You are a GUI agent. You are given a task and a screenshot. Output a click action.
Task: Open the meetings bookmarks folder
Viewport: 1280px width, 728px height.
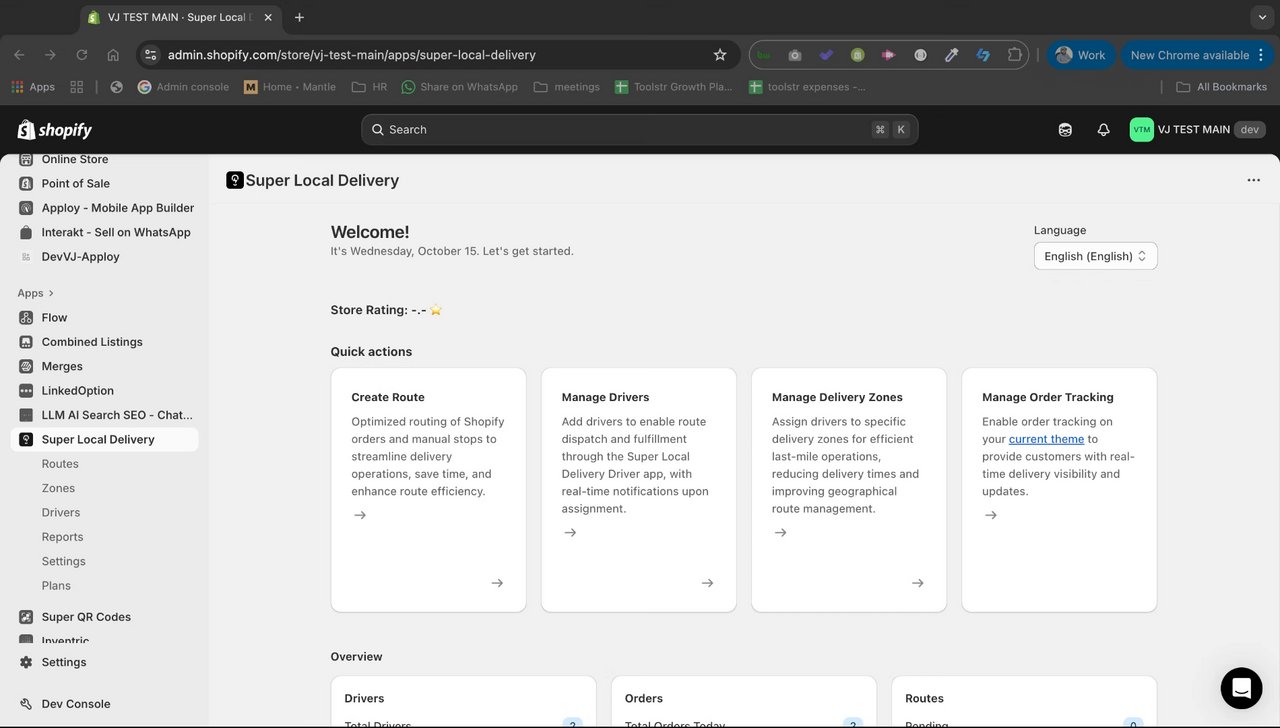click(567, 87)
